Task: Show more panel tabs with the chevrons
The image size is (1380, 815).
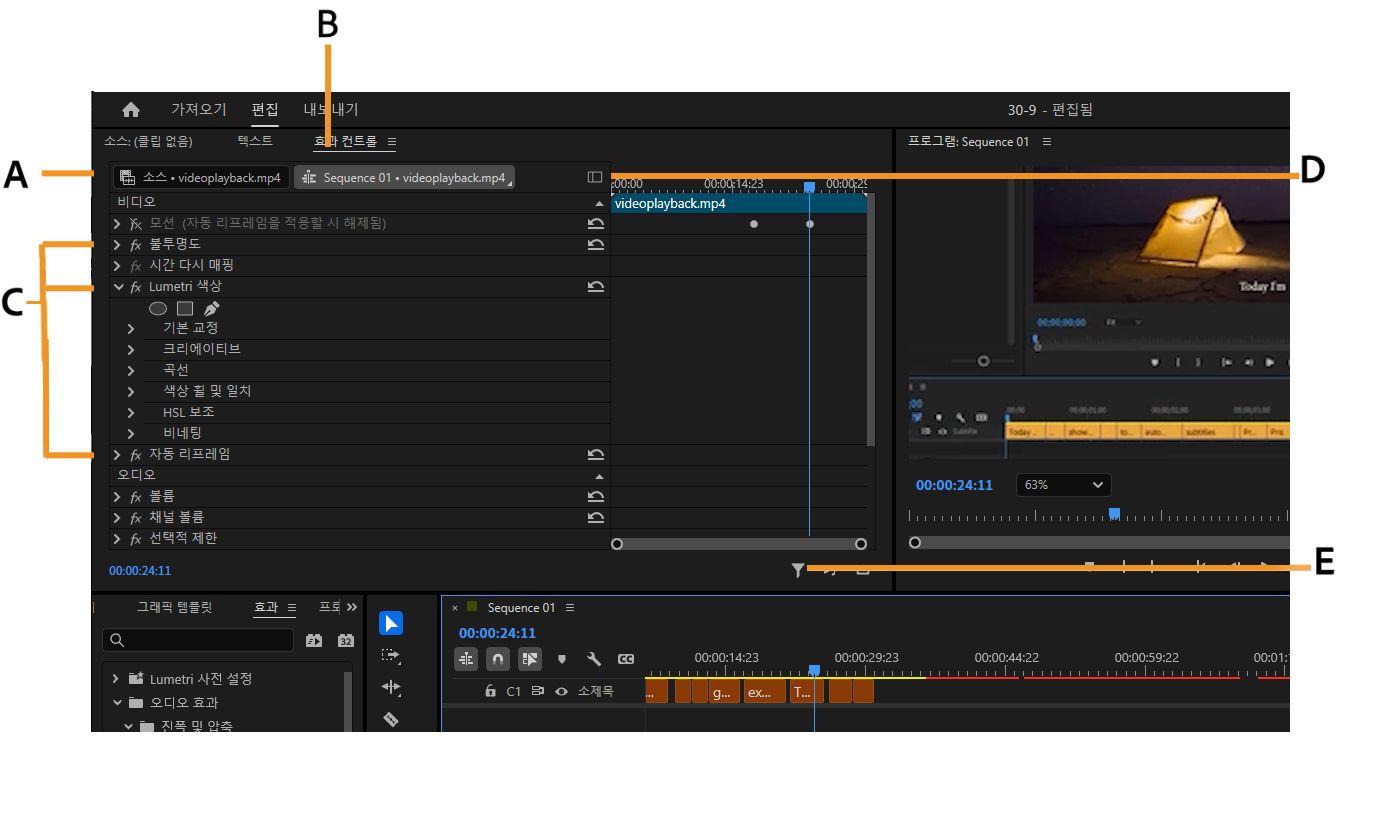Action: pyautogui.click(x=352, y=607)
